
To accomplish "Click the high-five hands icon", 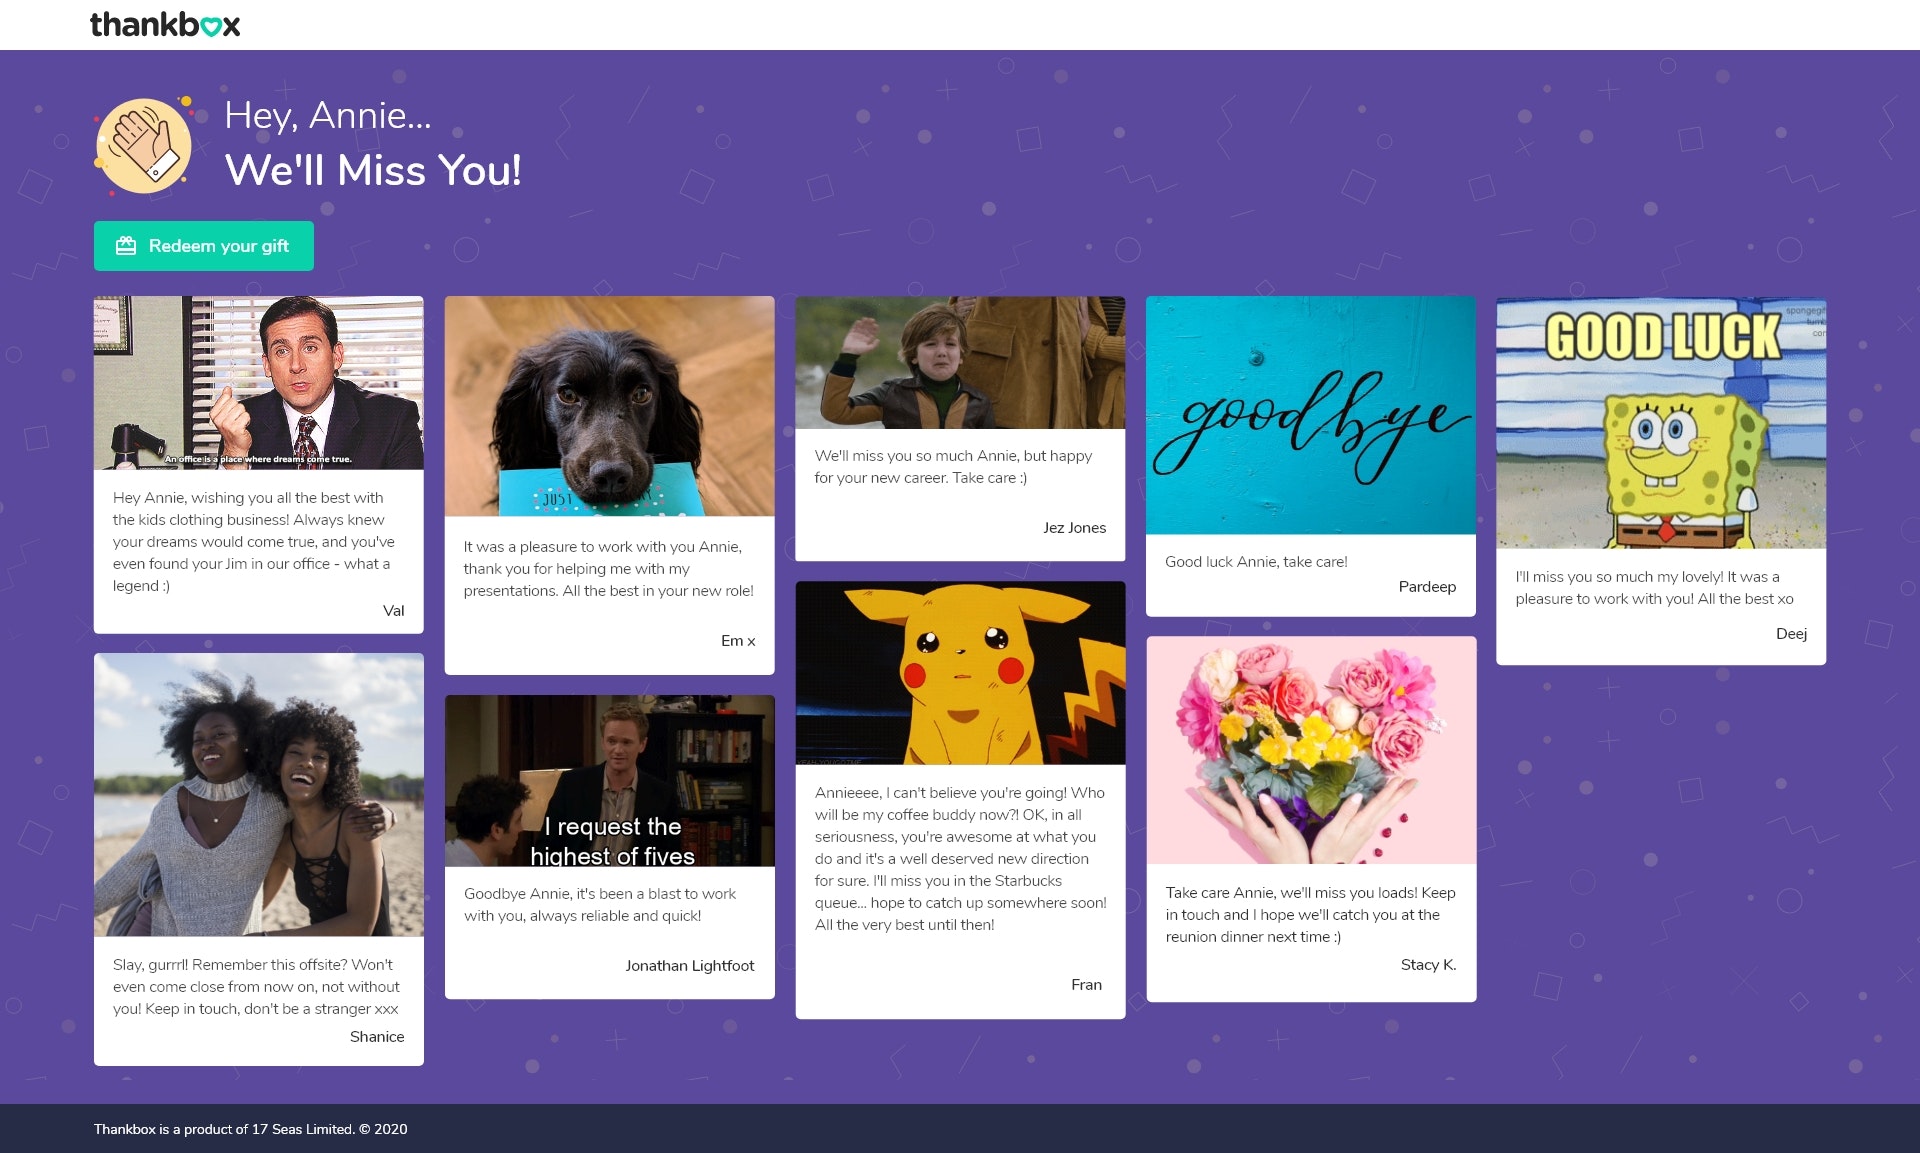I will pos(144,146).
